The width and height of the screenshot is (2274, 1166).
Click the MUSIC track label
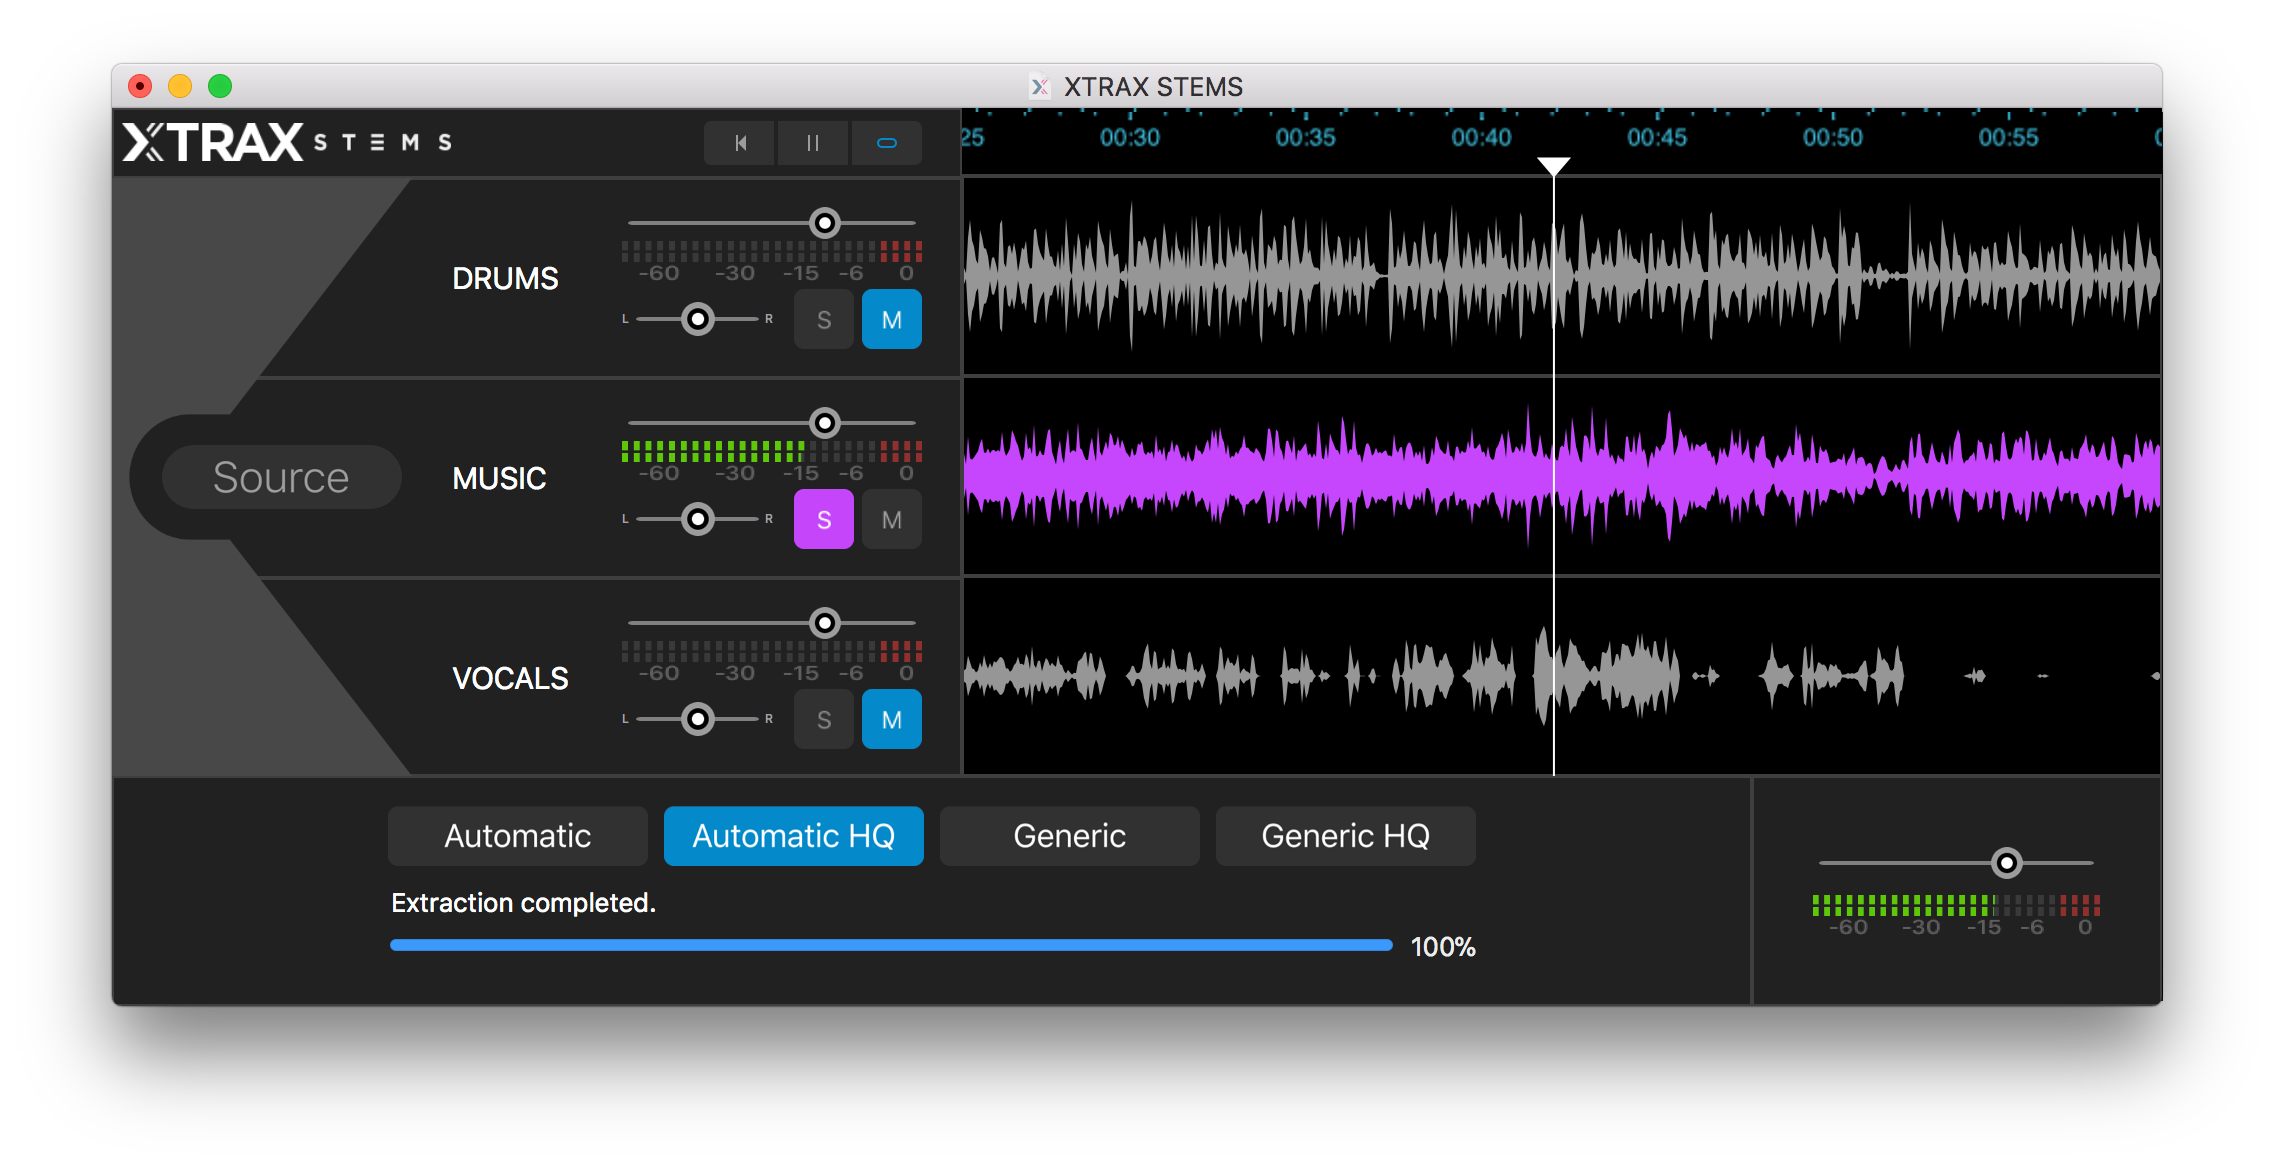pos(499,479)
